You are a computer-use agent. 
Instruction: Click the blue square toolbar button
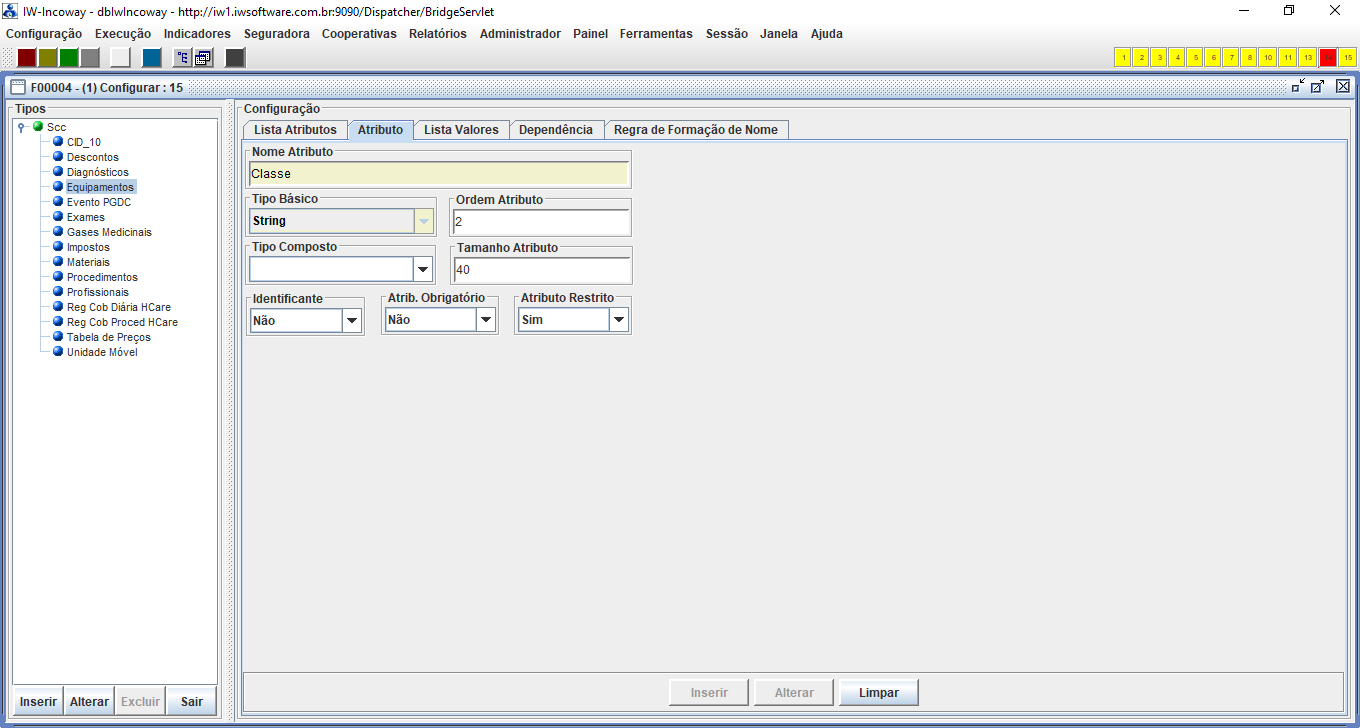[151, 58]
